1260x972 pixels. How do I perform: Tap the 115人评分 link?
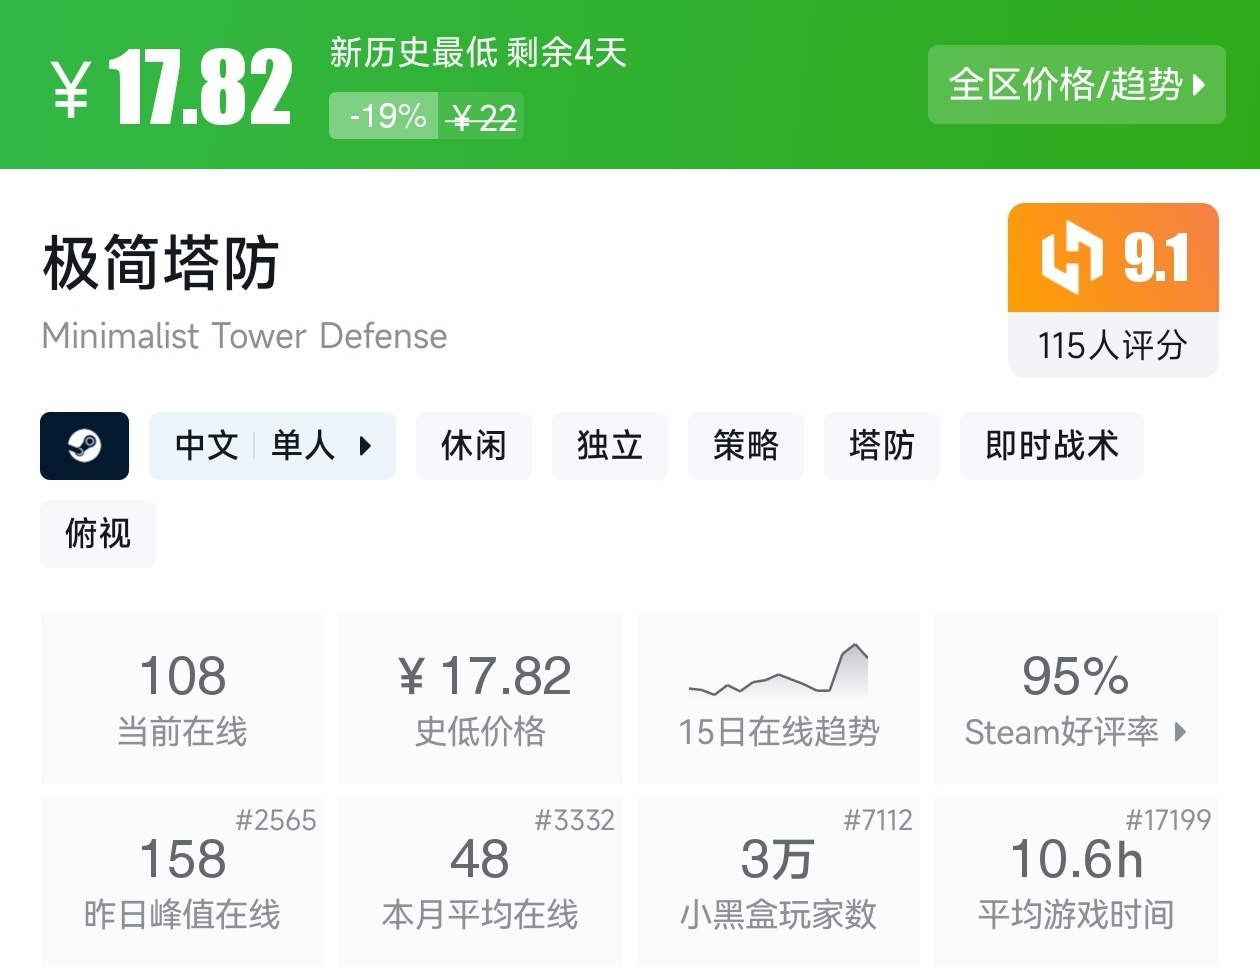[x=1112, y=345]
